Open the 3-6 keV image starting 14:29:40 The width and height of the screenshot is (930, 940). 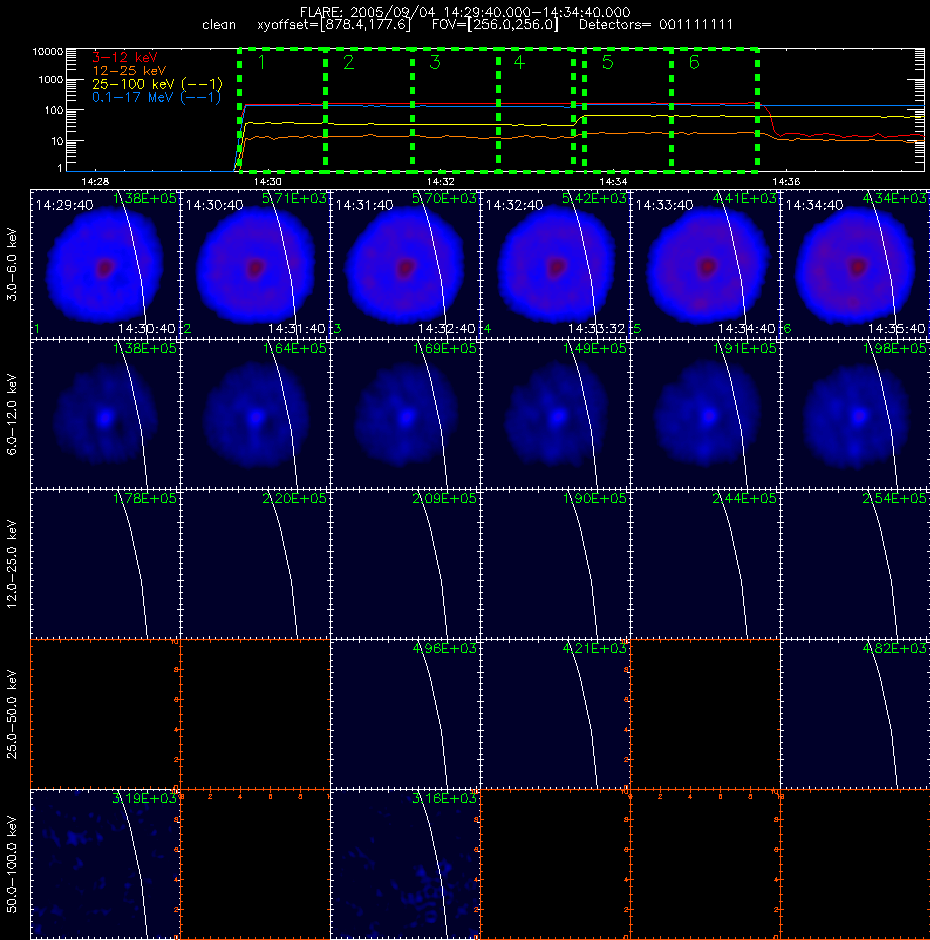(x=105, y=264)
